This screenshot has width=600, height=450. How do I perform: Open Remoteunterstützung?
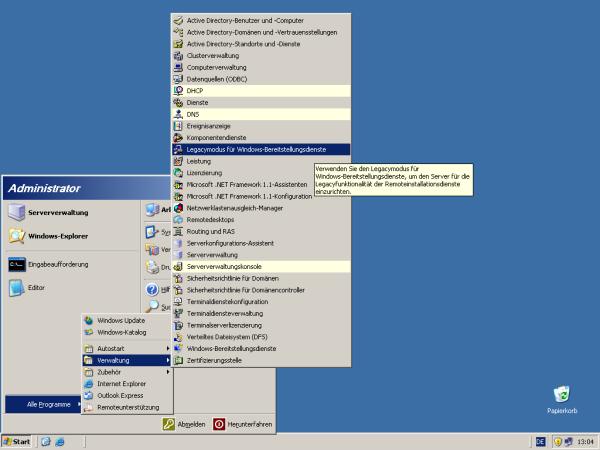(127, 408)
